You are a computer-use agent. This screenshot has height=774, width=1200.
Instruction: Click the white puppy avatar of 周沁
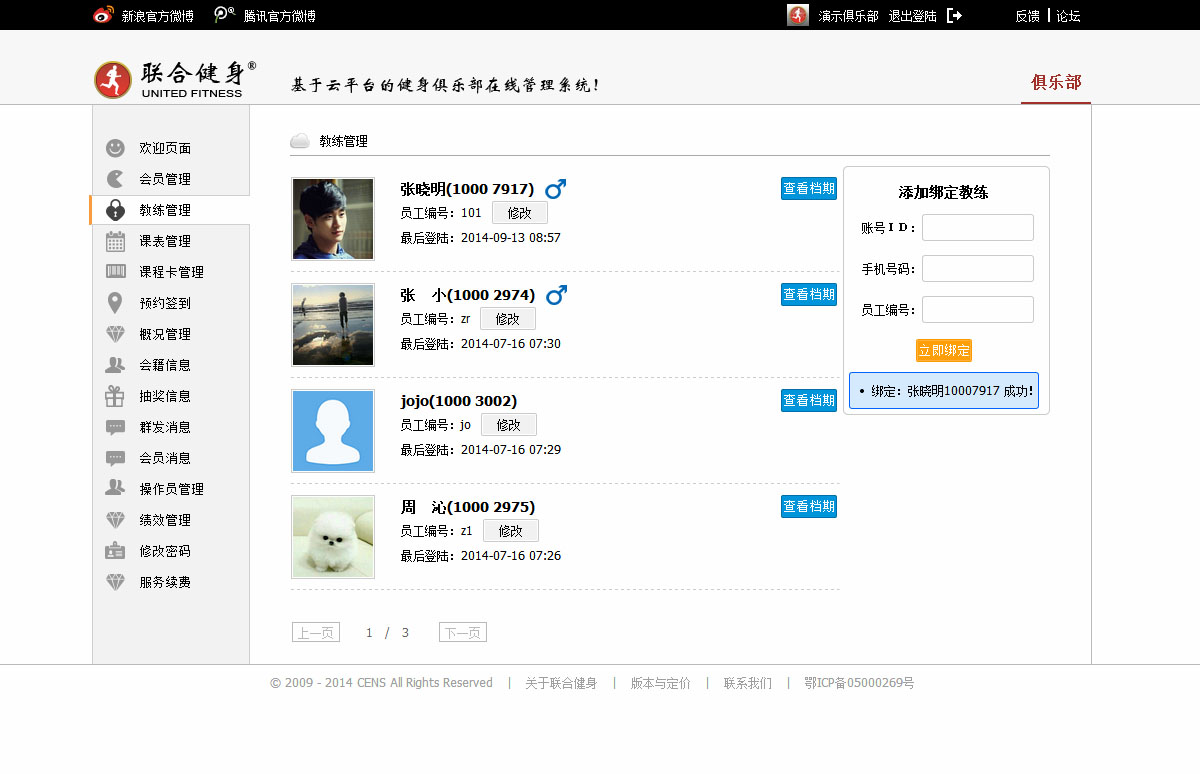(333, 537)
